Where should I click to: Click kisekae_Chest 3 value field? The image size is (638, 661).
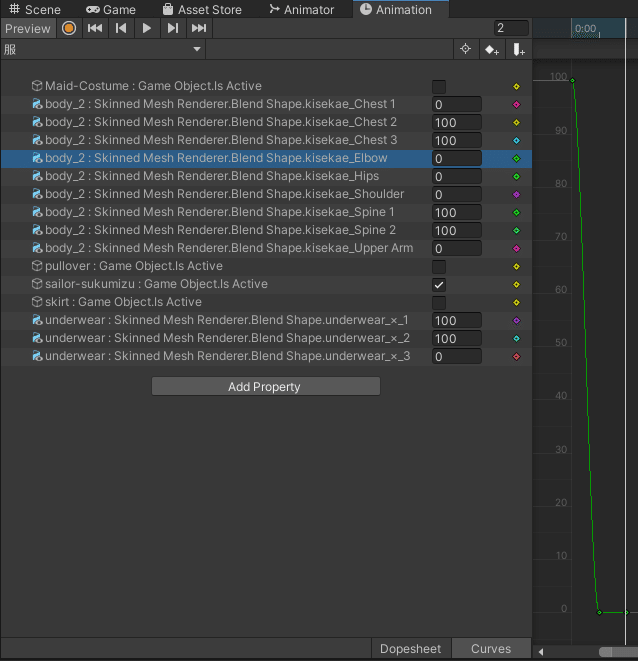pyautogui.click(x=457, y=140)
